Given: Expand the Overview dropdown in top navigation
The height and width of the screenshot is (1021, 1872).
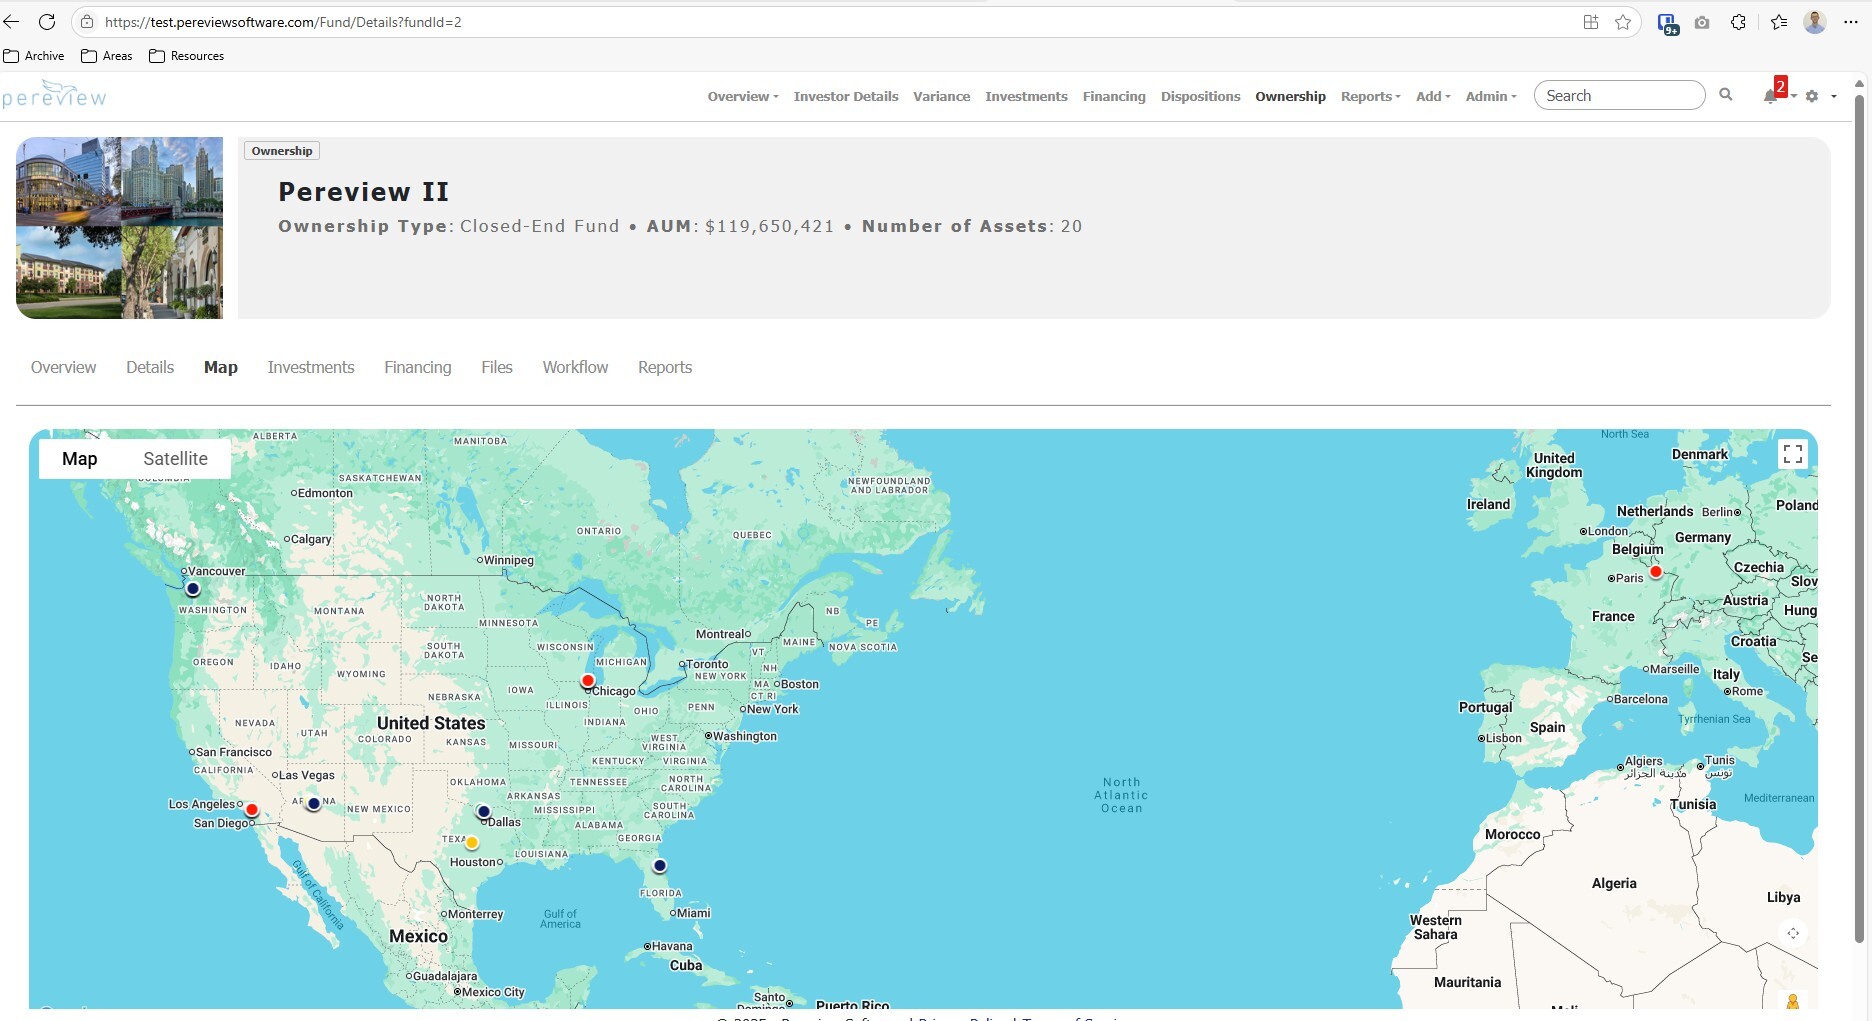Looking at the screenshot, I should 742,96.
